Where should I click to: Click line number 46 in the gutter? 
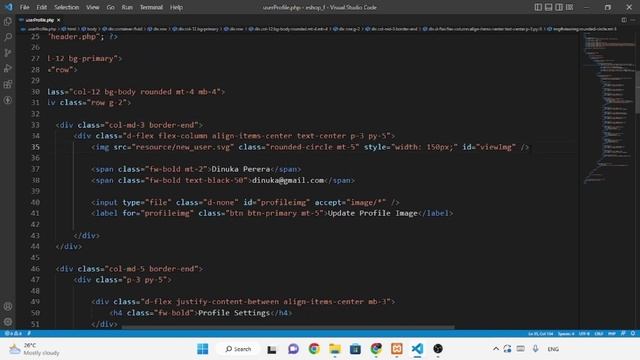[35, 269]
